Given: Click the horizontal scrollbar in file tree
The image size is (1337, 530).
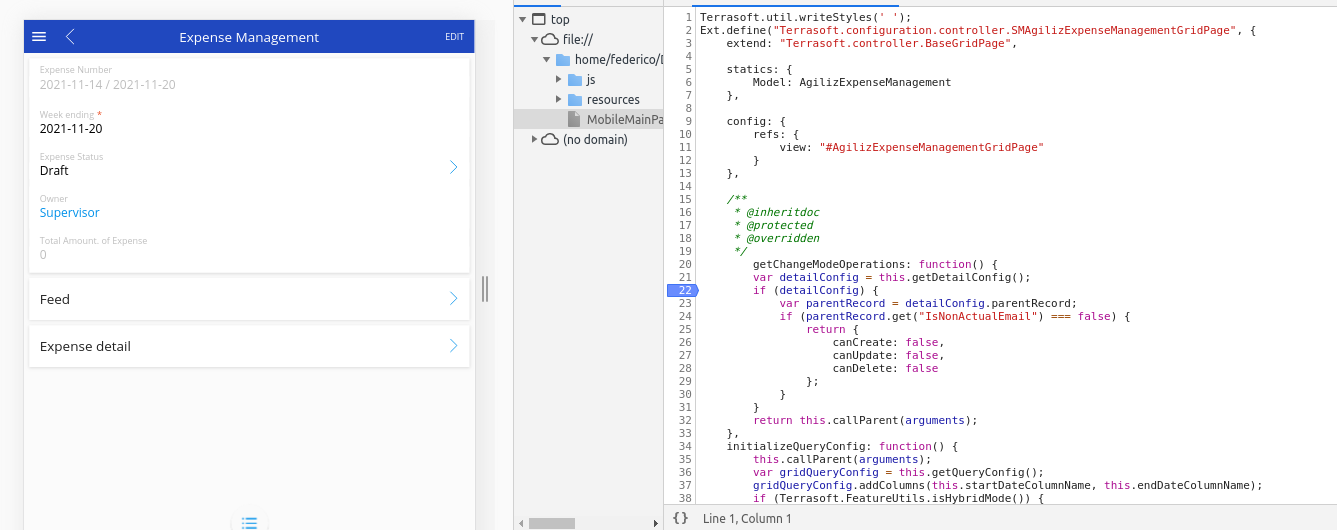Looking at the screenshot, I should click(552, 523).
